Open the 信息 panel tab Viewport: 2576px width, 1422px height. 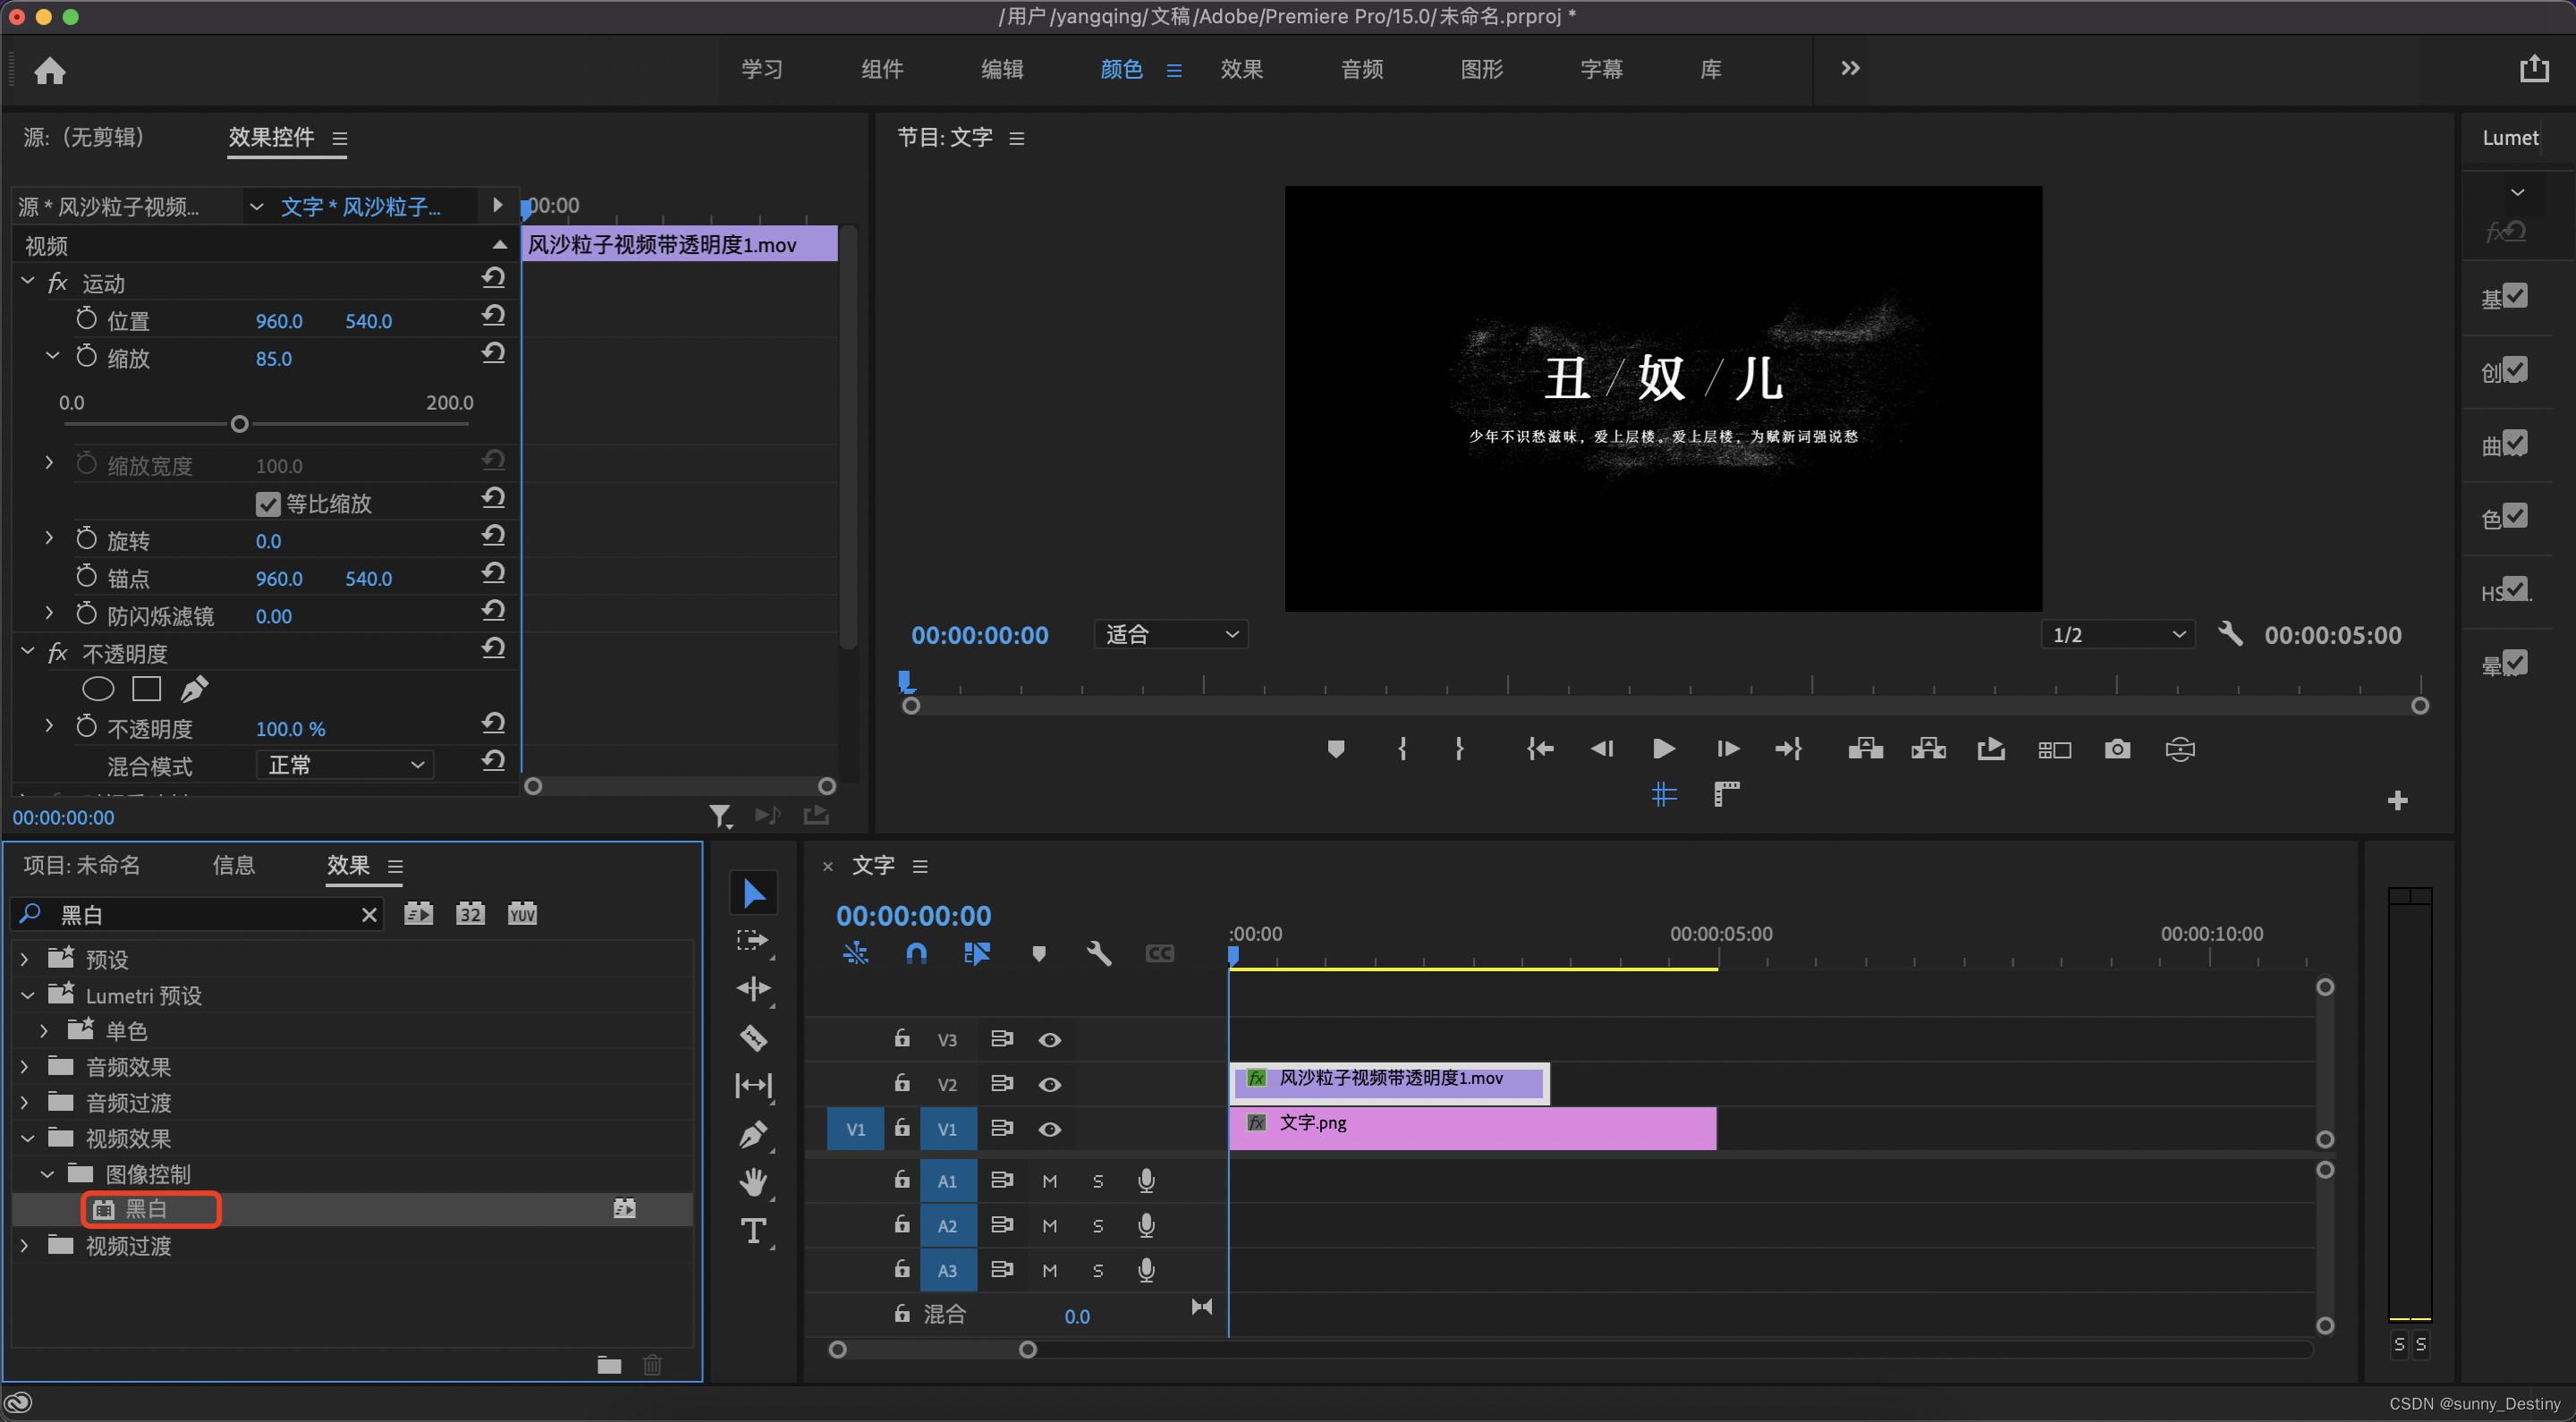(233, 865)
